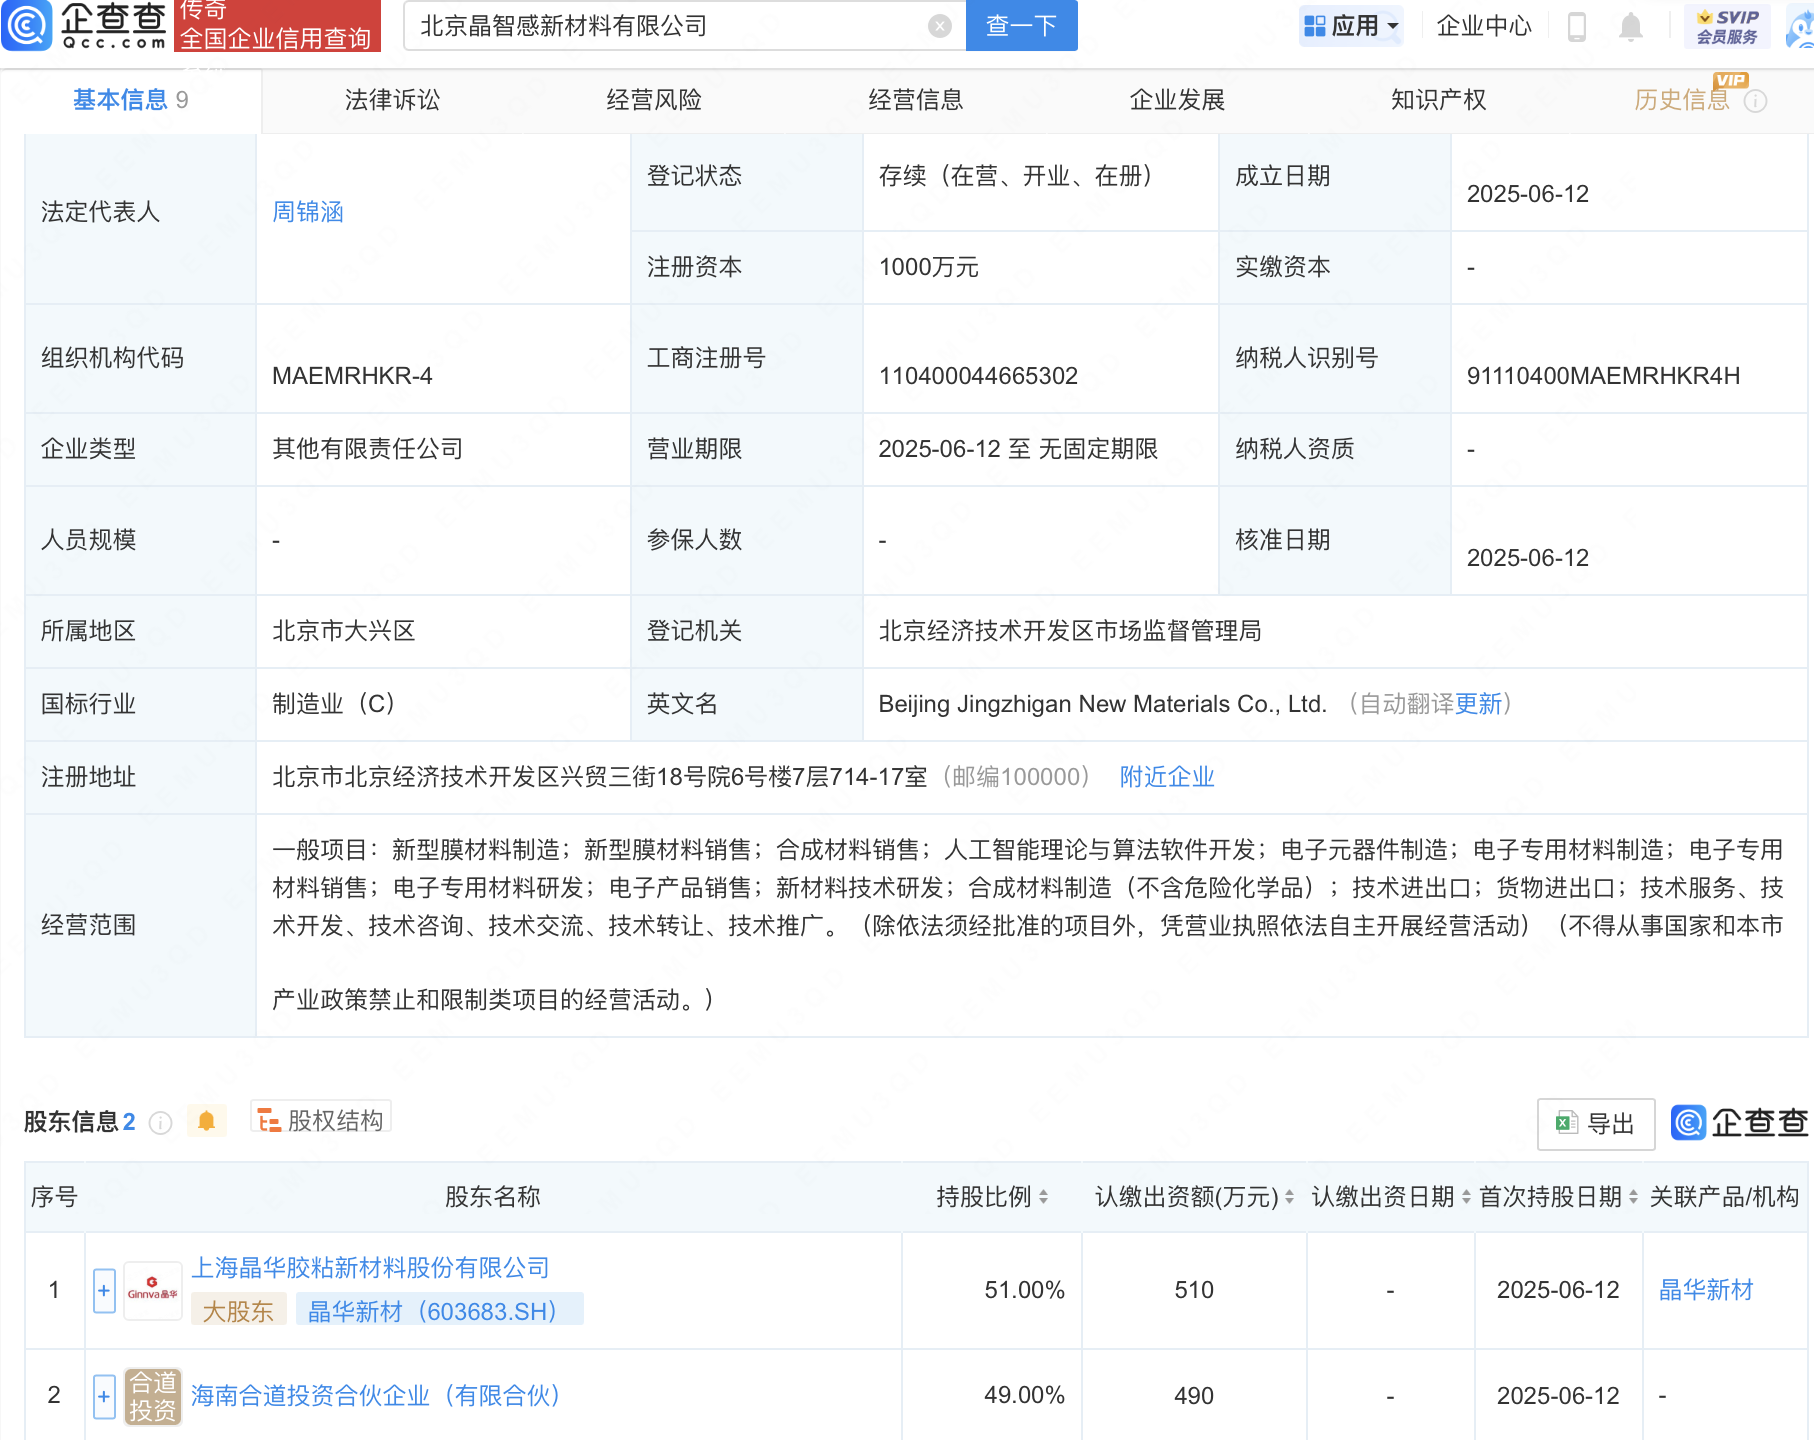The image size is (1814, 1440).
Task: Toggle sorting on the 持股比例 column
Action: click(x=1043, y=1197)
